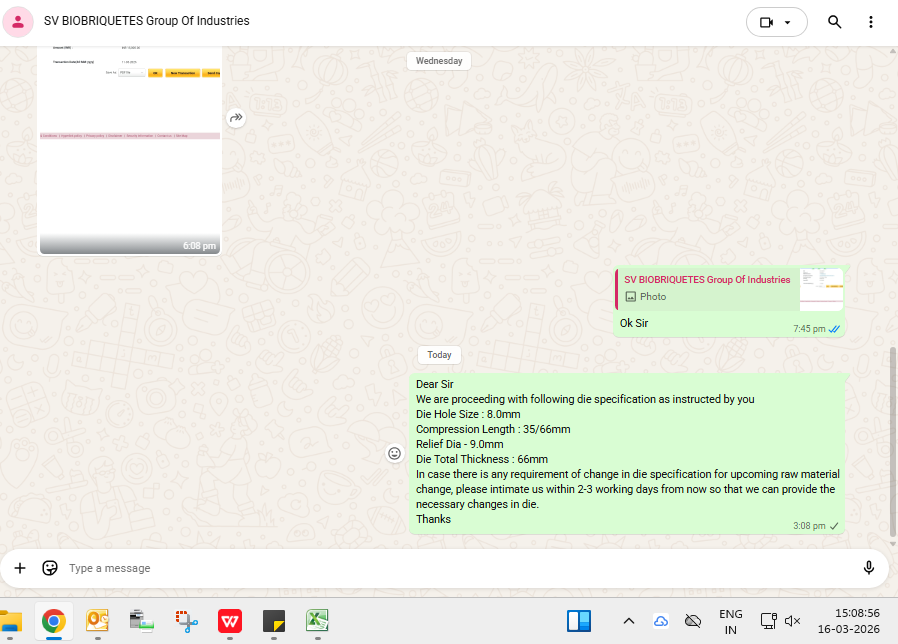The height and width of the screenshot is (644, 898).
Task: Open the ENG IN language switcher
Action: point(730,621)
